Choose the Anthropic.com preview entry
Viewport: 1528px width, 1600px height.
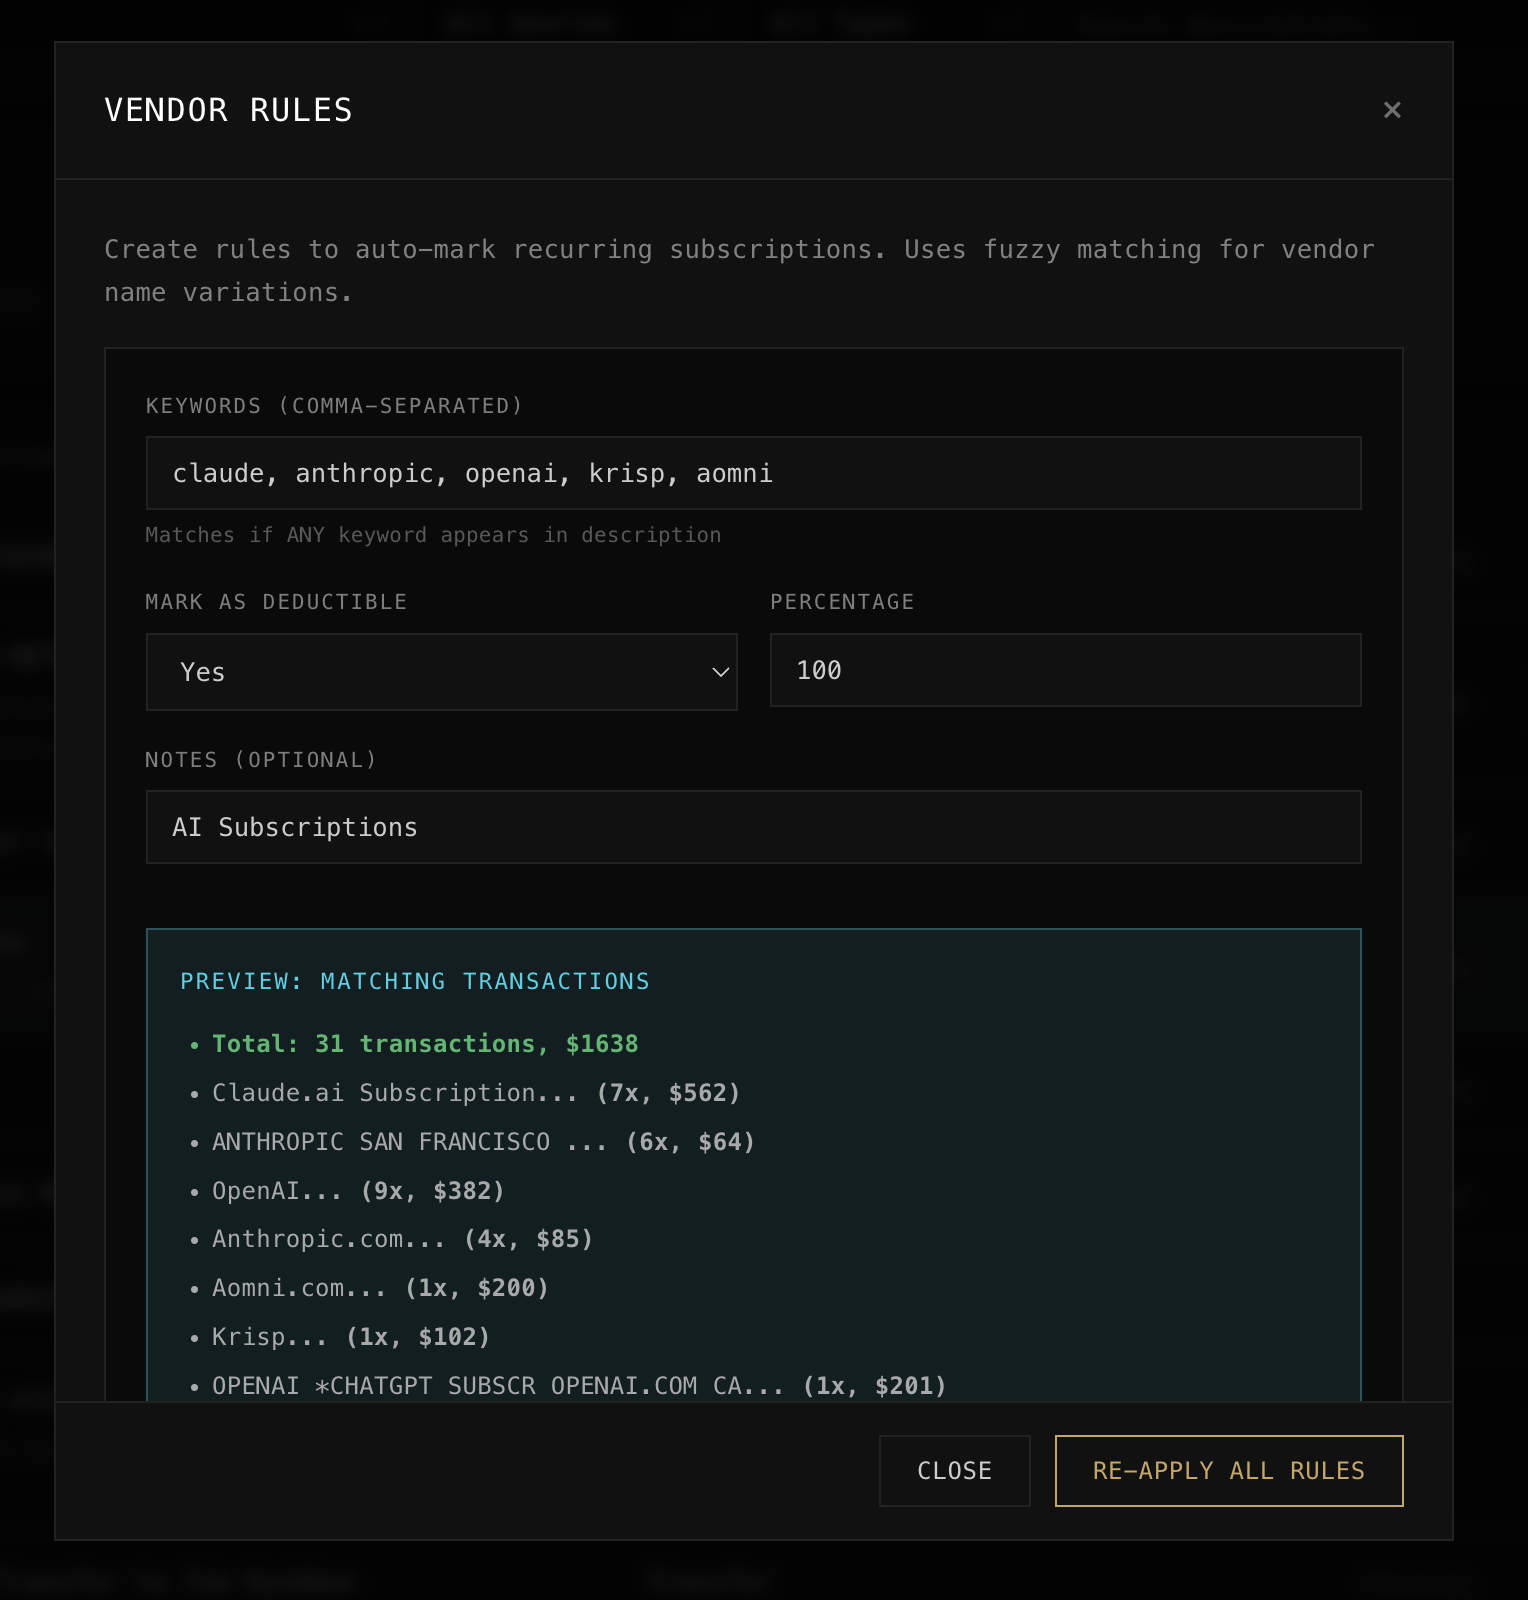tap(402, 1239)
